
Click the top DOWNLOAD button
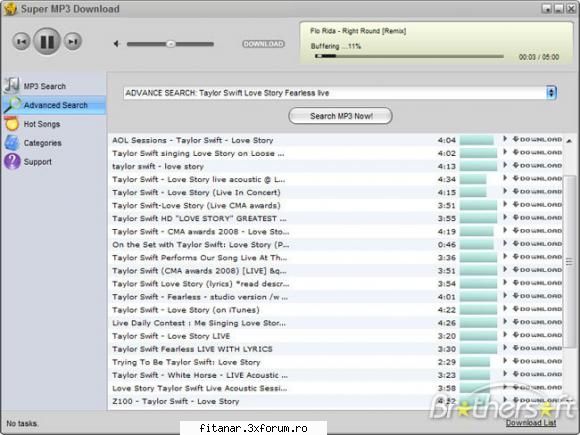(x=263, y=44)
